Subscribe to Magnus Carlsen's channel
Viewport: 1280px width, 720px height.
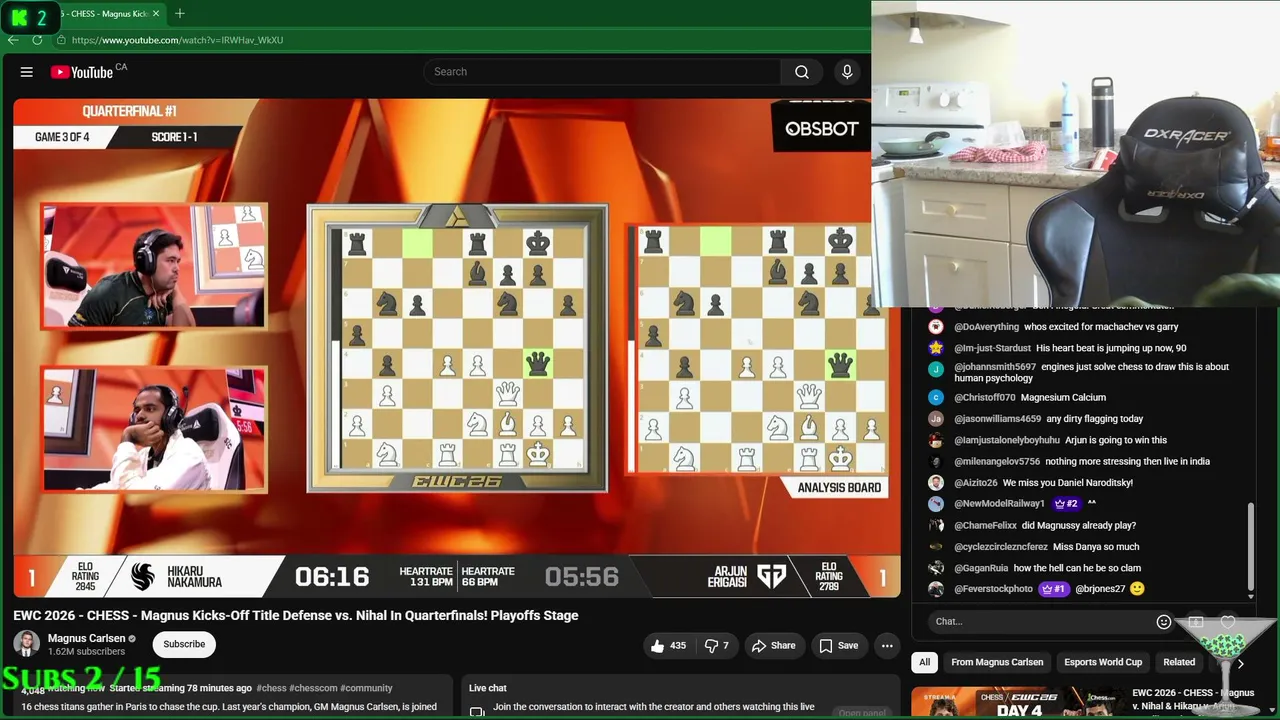tap(184, 645)
